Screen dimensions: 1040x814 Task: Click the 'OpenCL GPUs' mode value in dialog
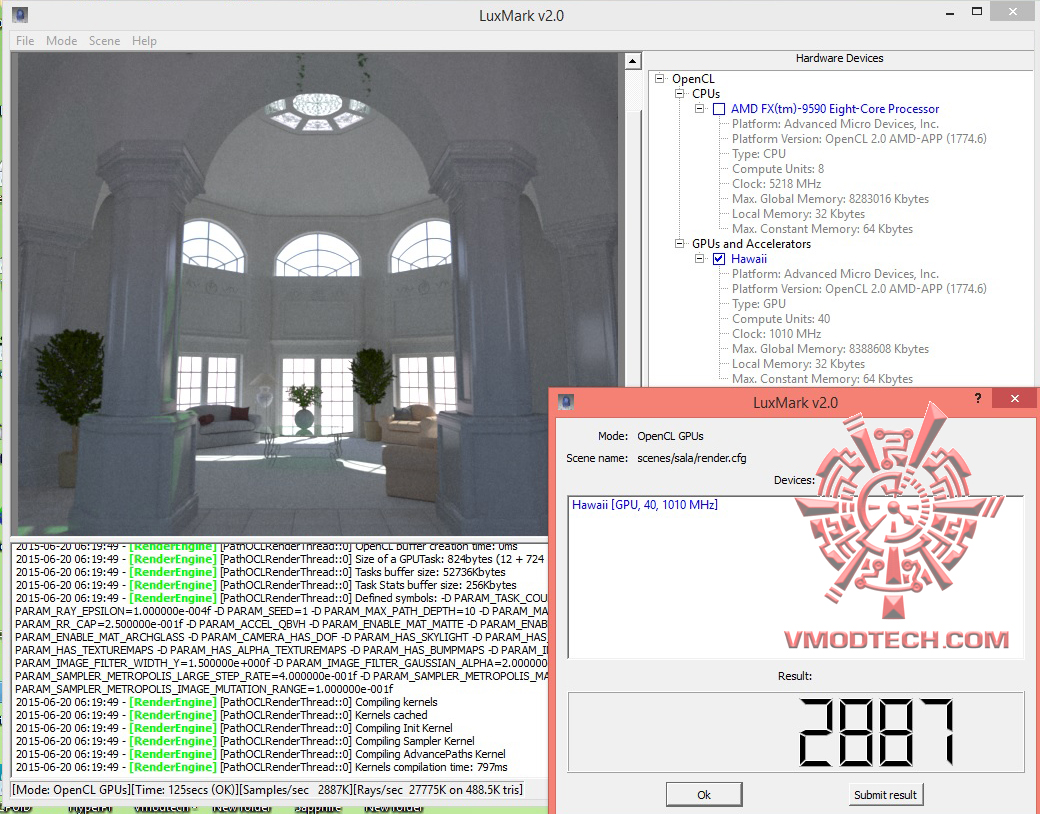click(x=670, y=437)
